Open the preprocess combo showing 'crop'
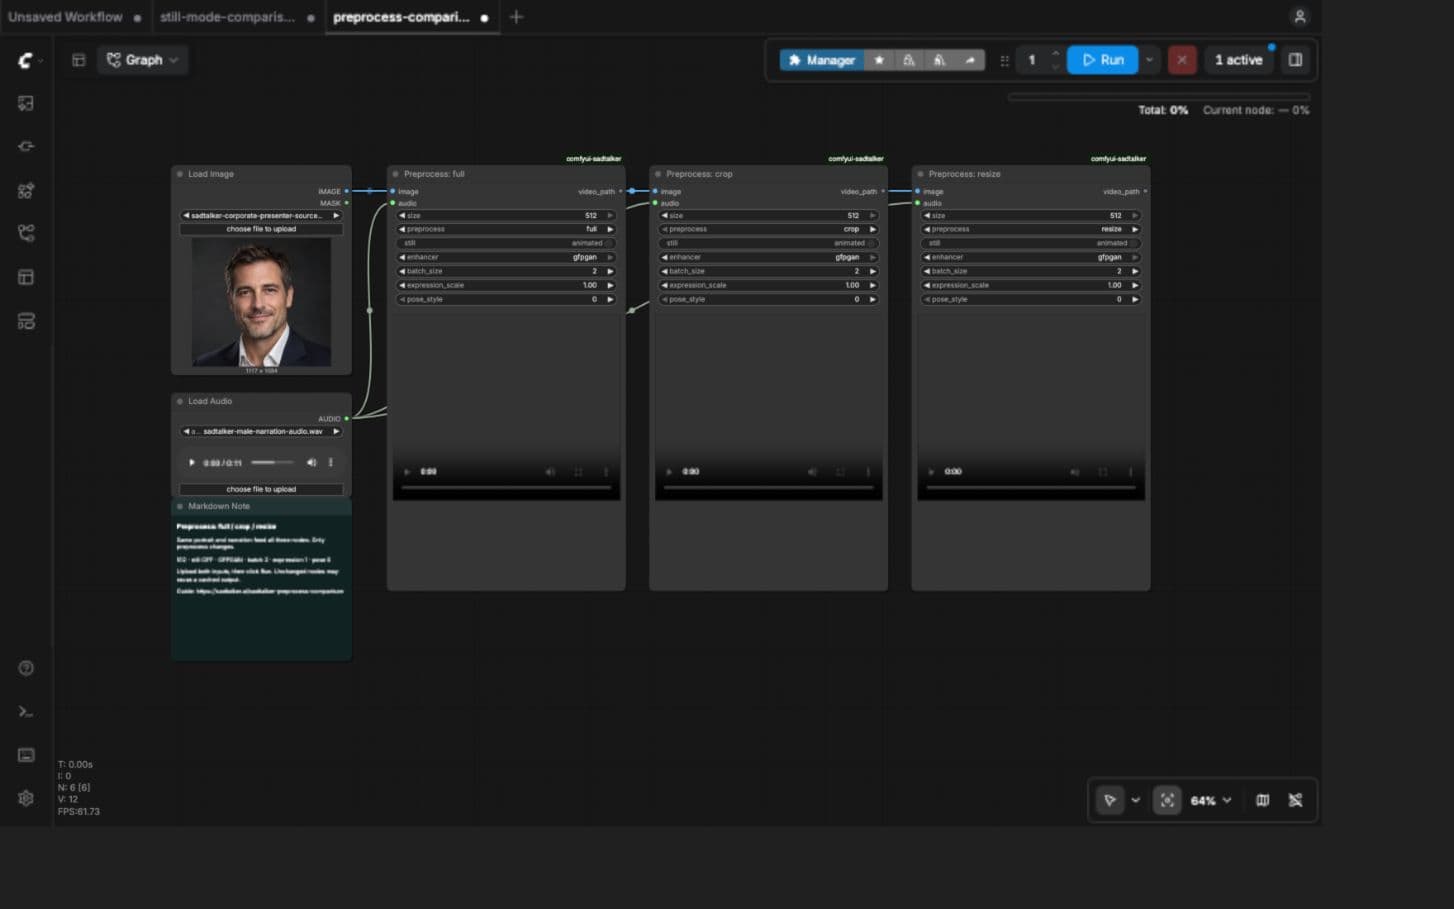The height and width of the screenshot is (909, 1454). pyautogui.click(x=768, y=229)
